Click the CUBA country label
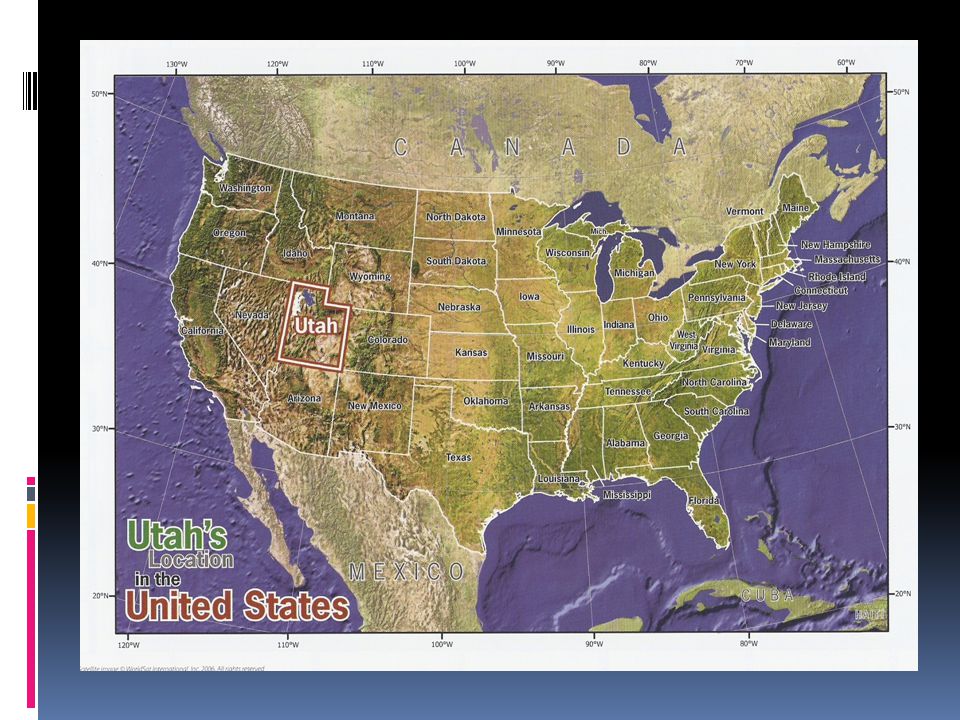 (x=768, y=594)
